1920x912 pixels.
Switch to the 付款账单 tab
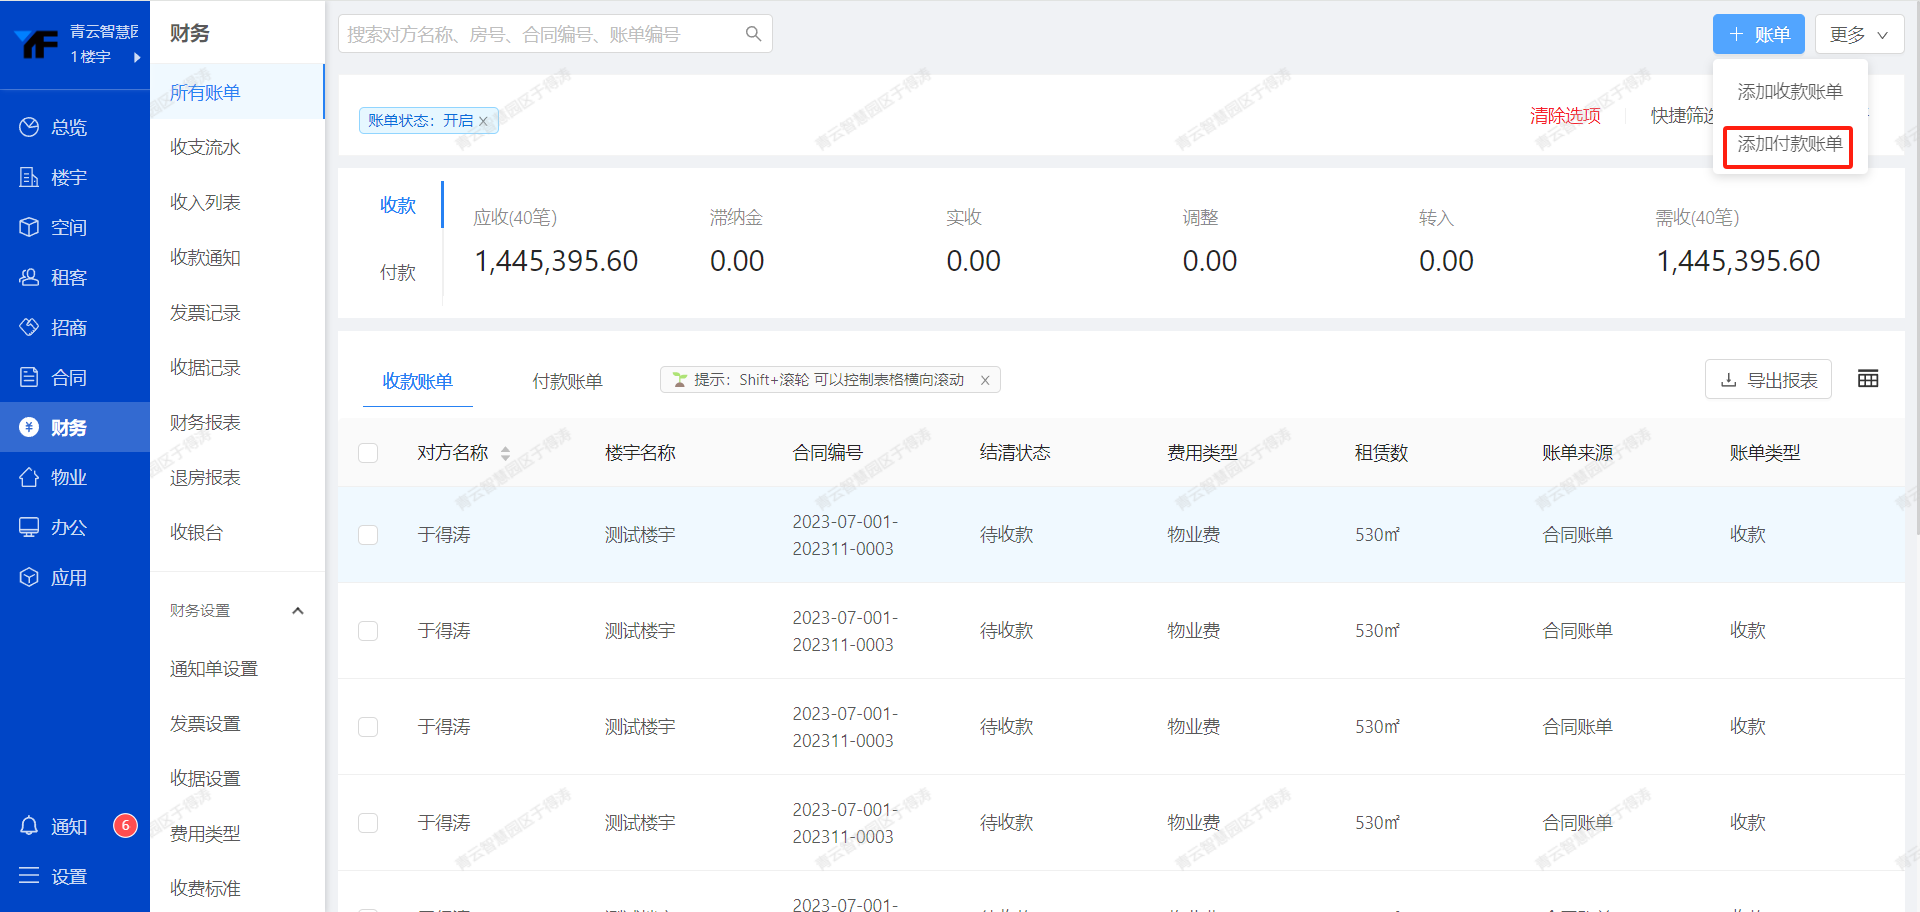pyautogui.click(x=567, y=381)
